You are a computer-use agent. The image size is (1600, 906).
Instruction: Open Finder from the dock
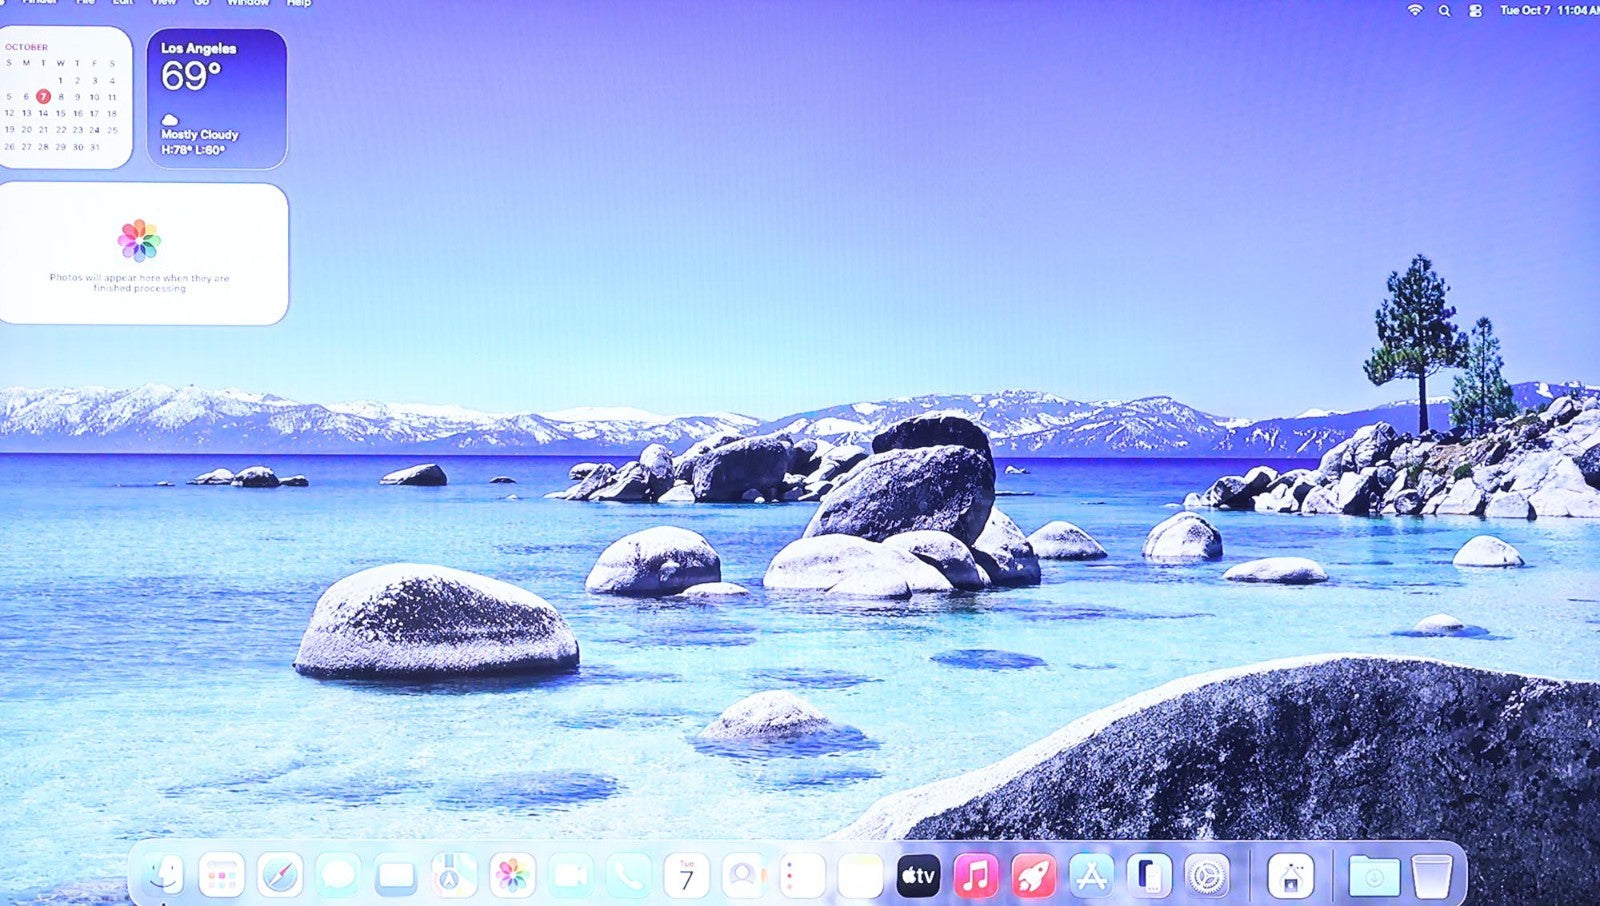[163, 876]
